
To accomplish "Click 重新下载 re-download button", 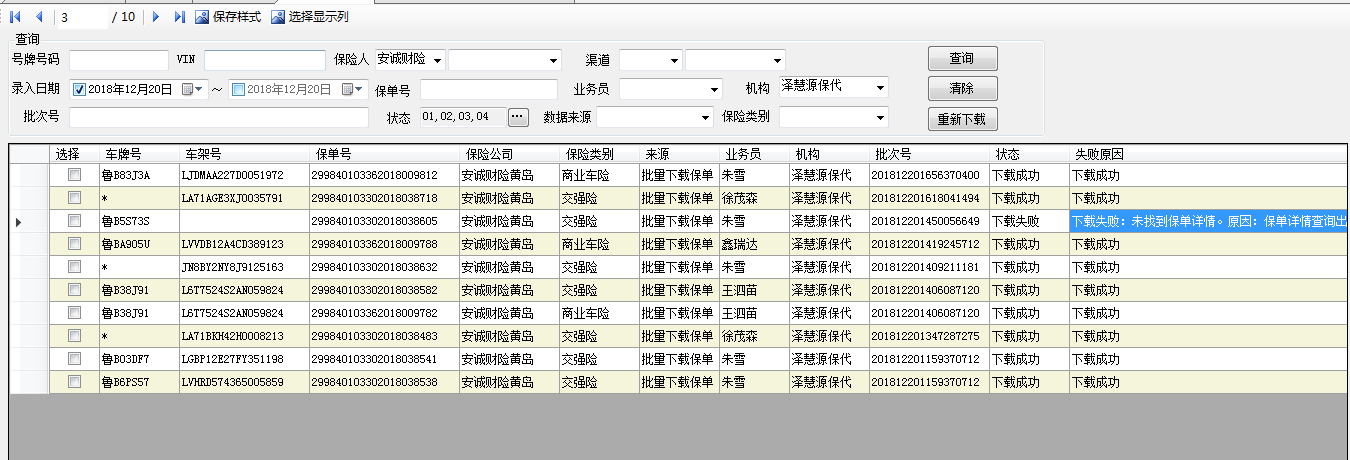I will 962,119.
